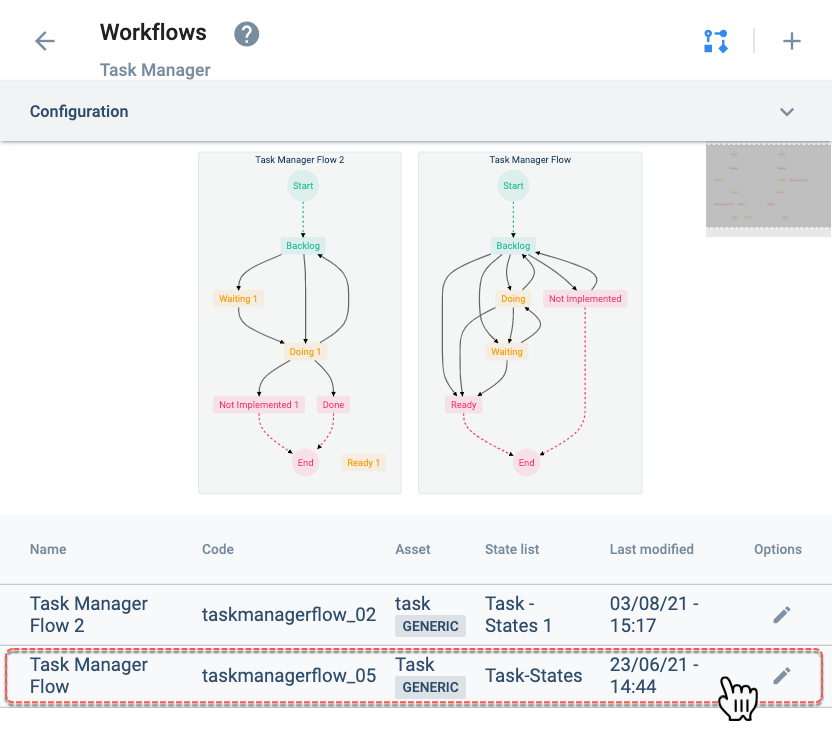Select the Waiting state node

tap(507, 352)
